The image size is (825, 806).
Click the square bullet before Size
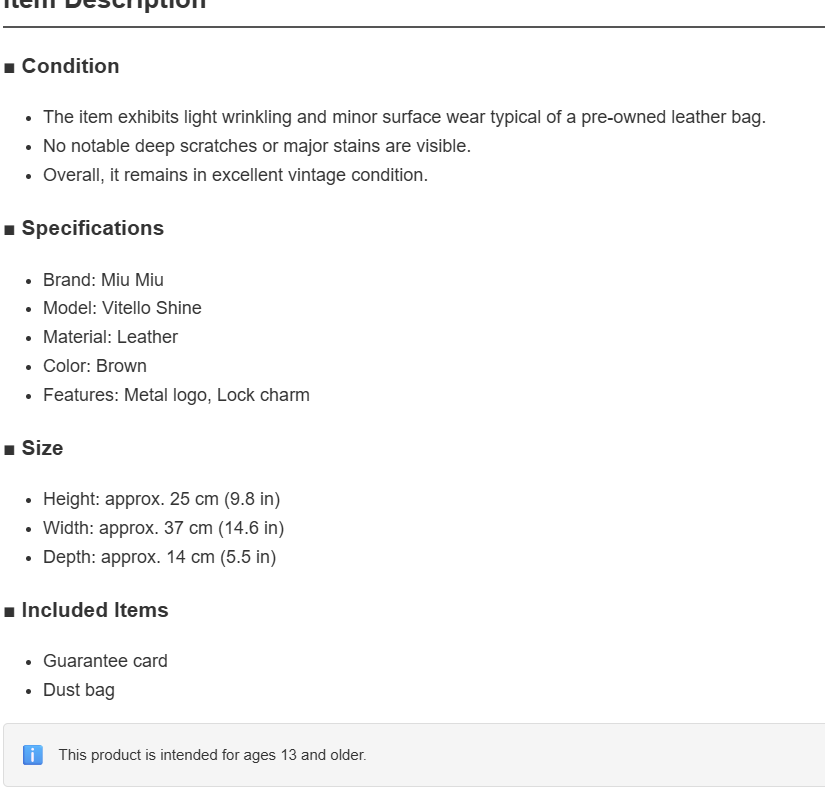[x=9, y=450]
